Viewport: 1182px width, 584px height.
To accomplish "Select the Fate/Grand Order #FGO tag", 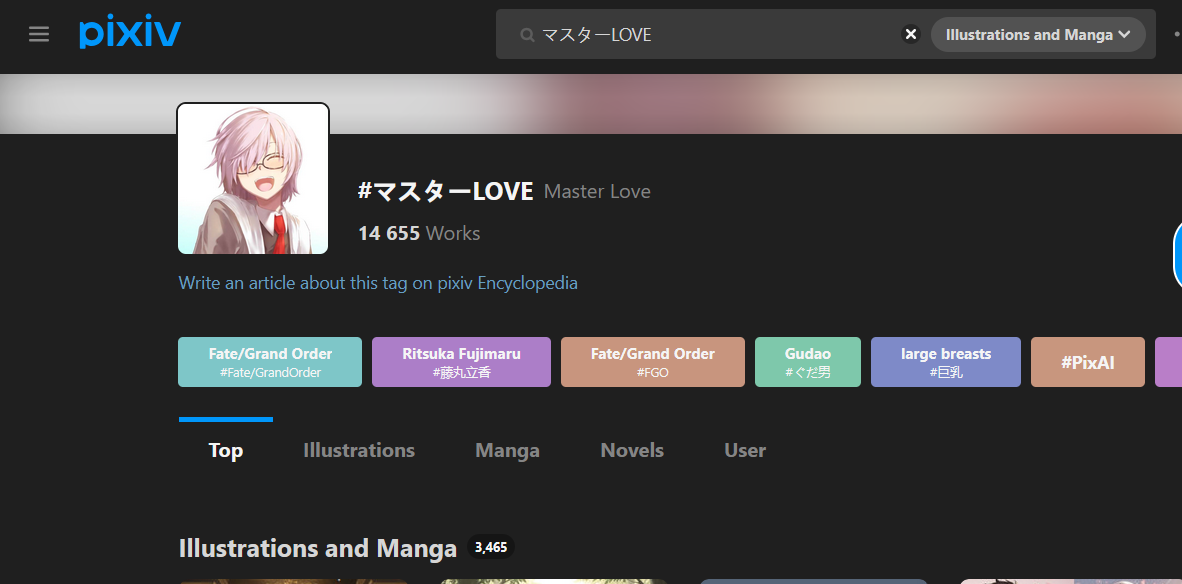I will (653, 362).
